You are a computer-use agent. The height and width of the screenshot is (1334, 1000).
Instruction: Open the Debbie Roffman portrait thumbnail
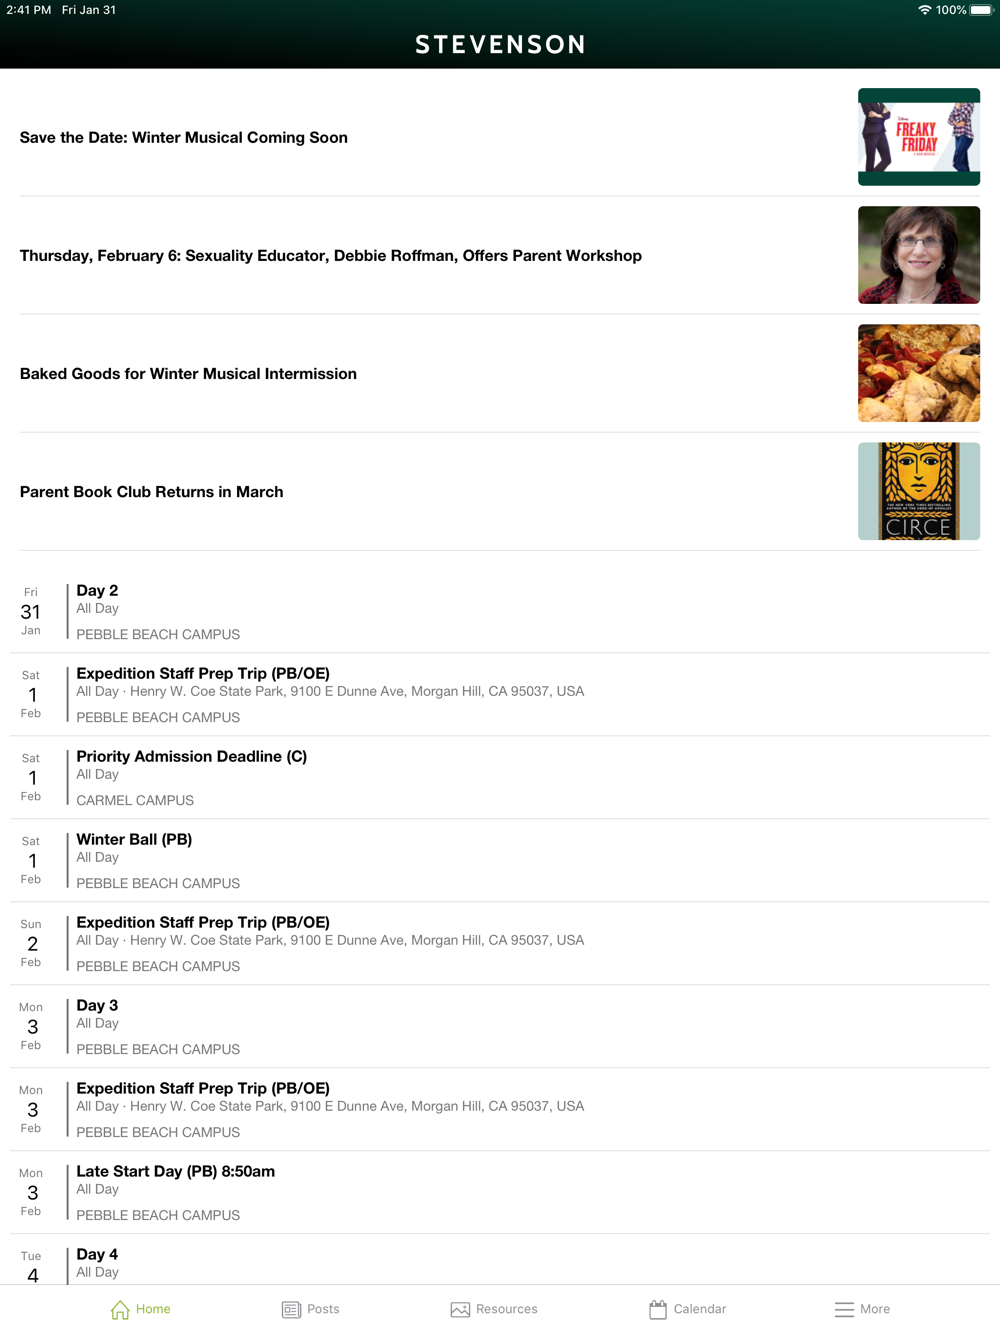click(919, 255)
